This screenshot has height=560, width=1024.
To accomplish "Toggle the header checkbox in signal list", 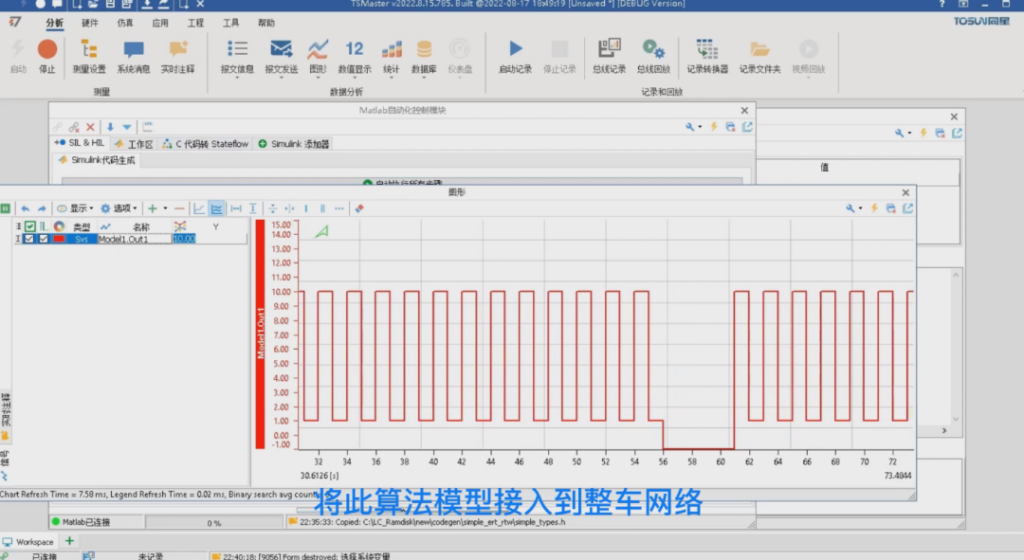I will pyautogui.click(x=30, y=226).
